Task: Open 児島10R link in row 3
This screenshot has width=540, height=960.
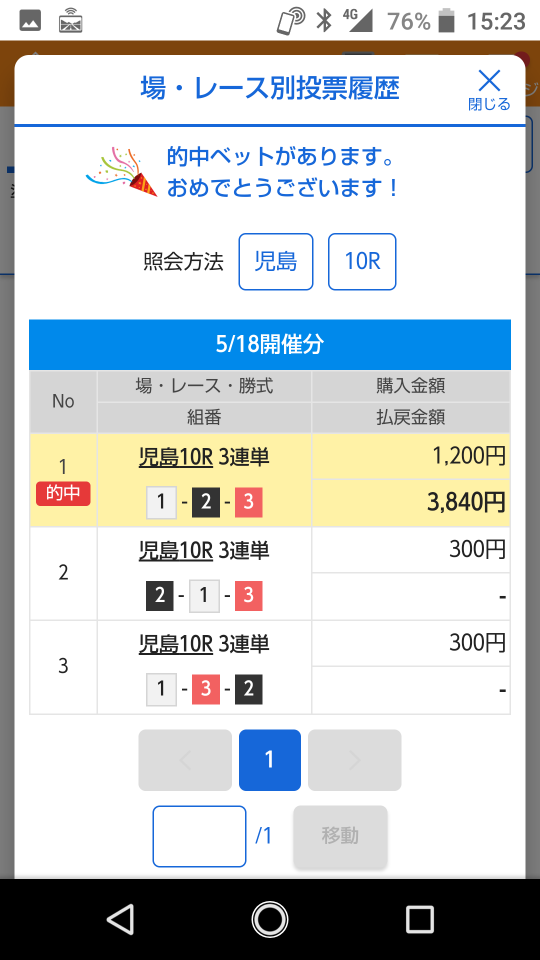Action: (x=176, y=643)
